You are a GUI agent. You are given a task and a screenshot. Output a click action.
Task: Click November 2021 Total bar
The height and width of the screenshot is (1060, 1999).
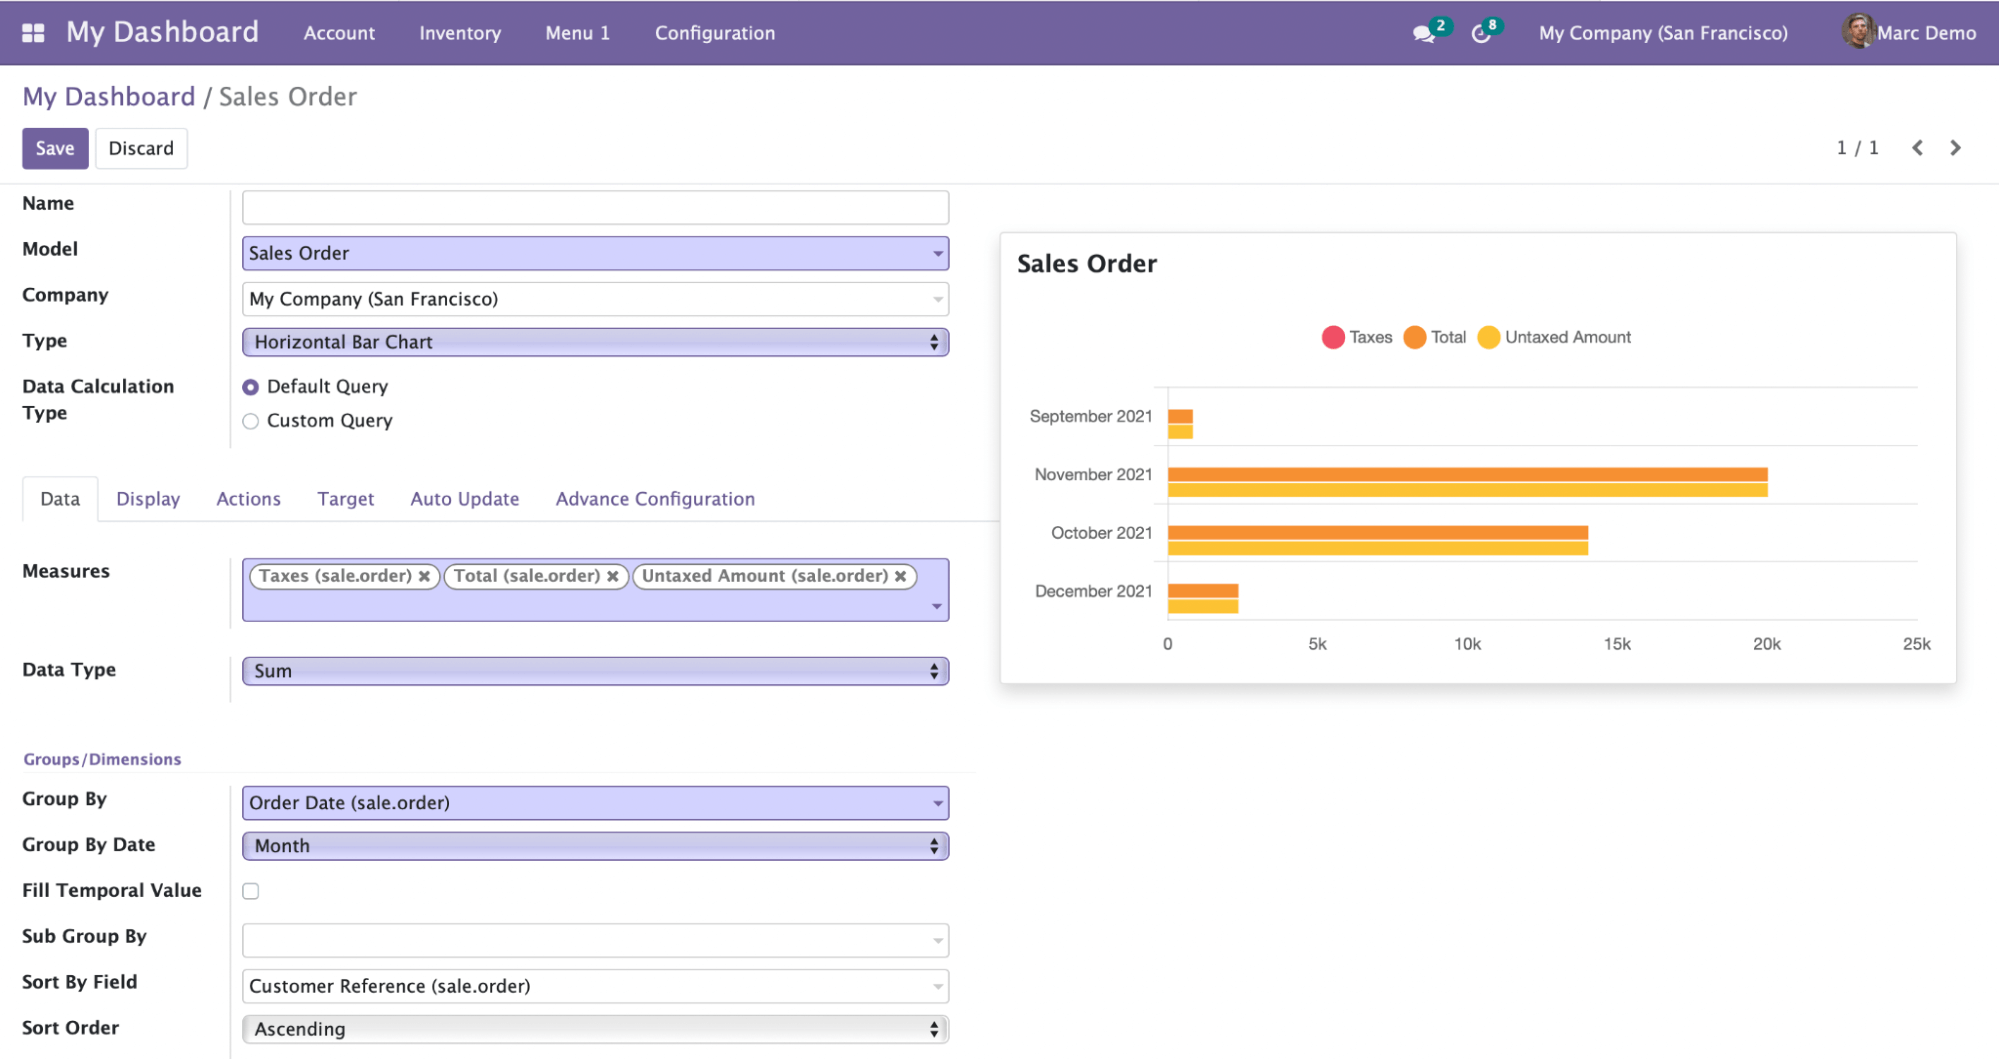coord(1467,475)
